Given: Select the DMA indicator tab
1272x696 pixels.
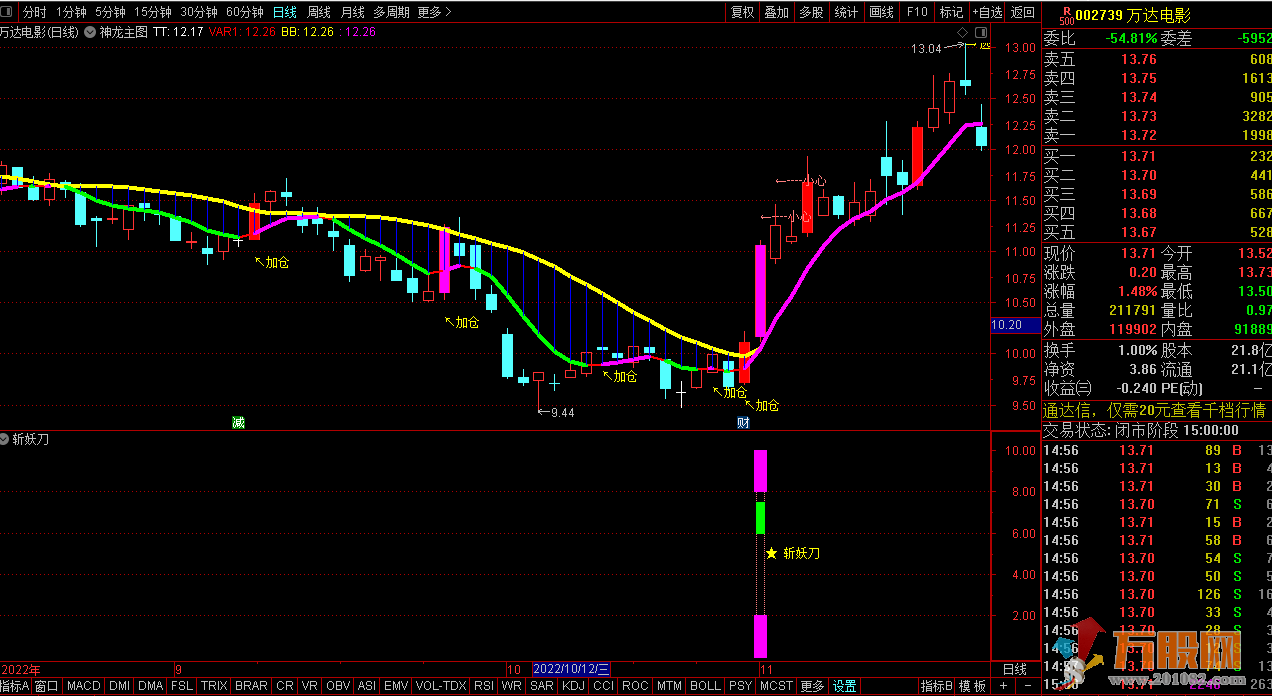Looking at the screenshot, I should tap(151, 686).
